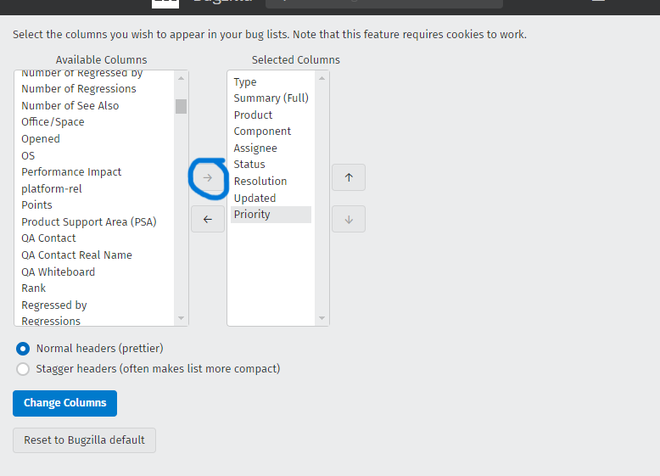
Task: Click Available Columns scrollbar down arrow
Action: (181, 318)
